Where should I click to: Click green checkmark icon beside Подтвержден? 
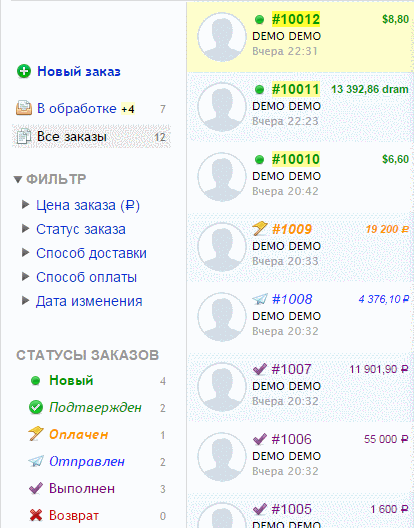pos(36,407)
